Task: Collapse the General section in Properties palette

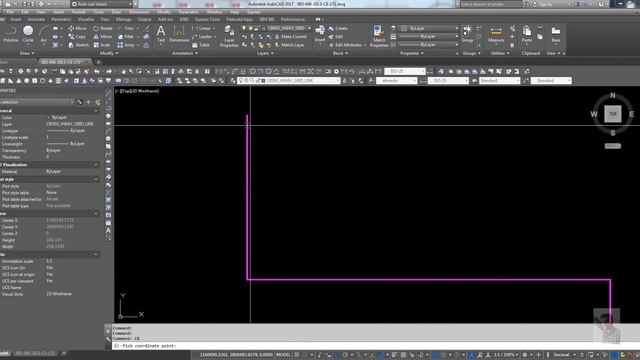Action: 96,111
